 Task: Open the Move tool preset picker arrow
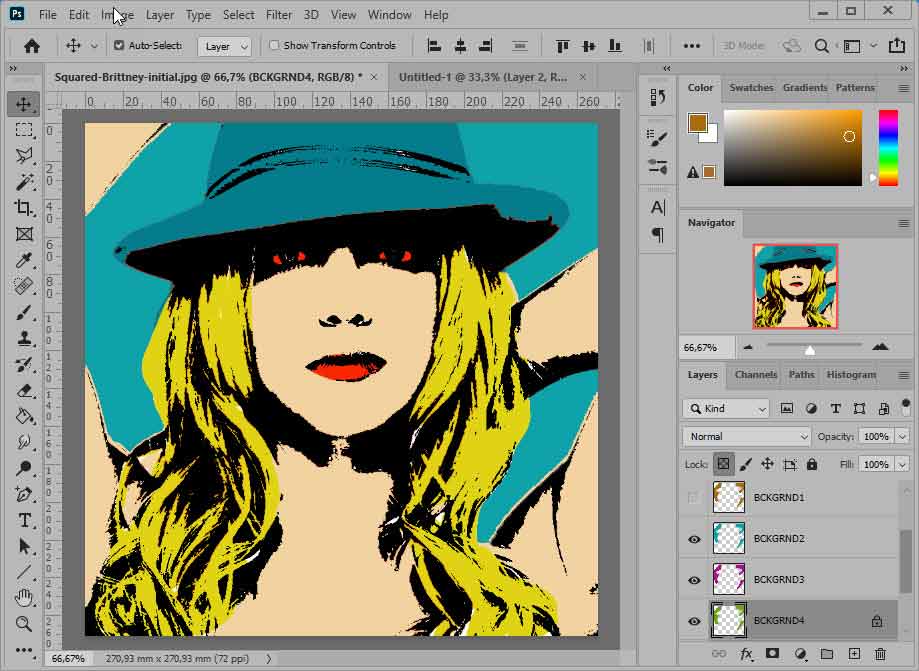point(94,46)
